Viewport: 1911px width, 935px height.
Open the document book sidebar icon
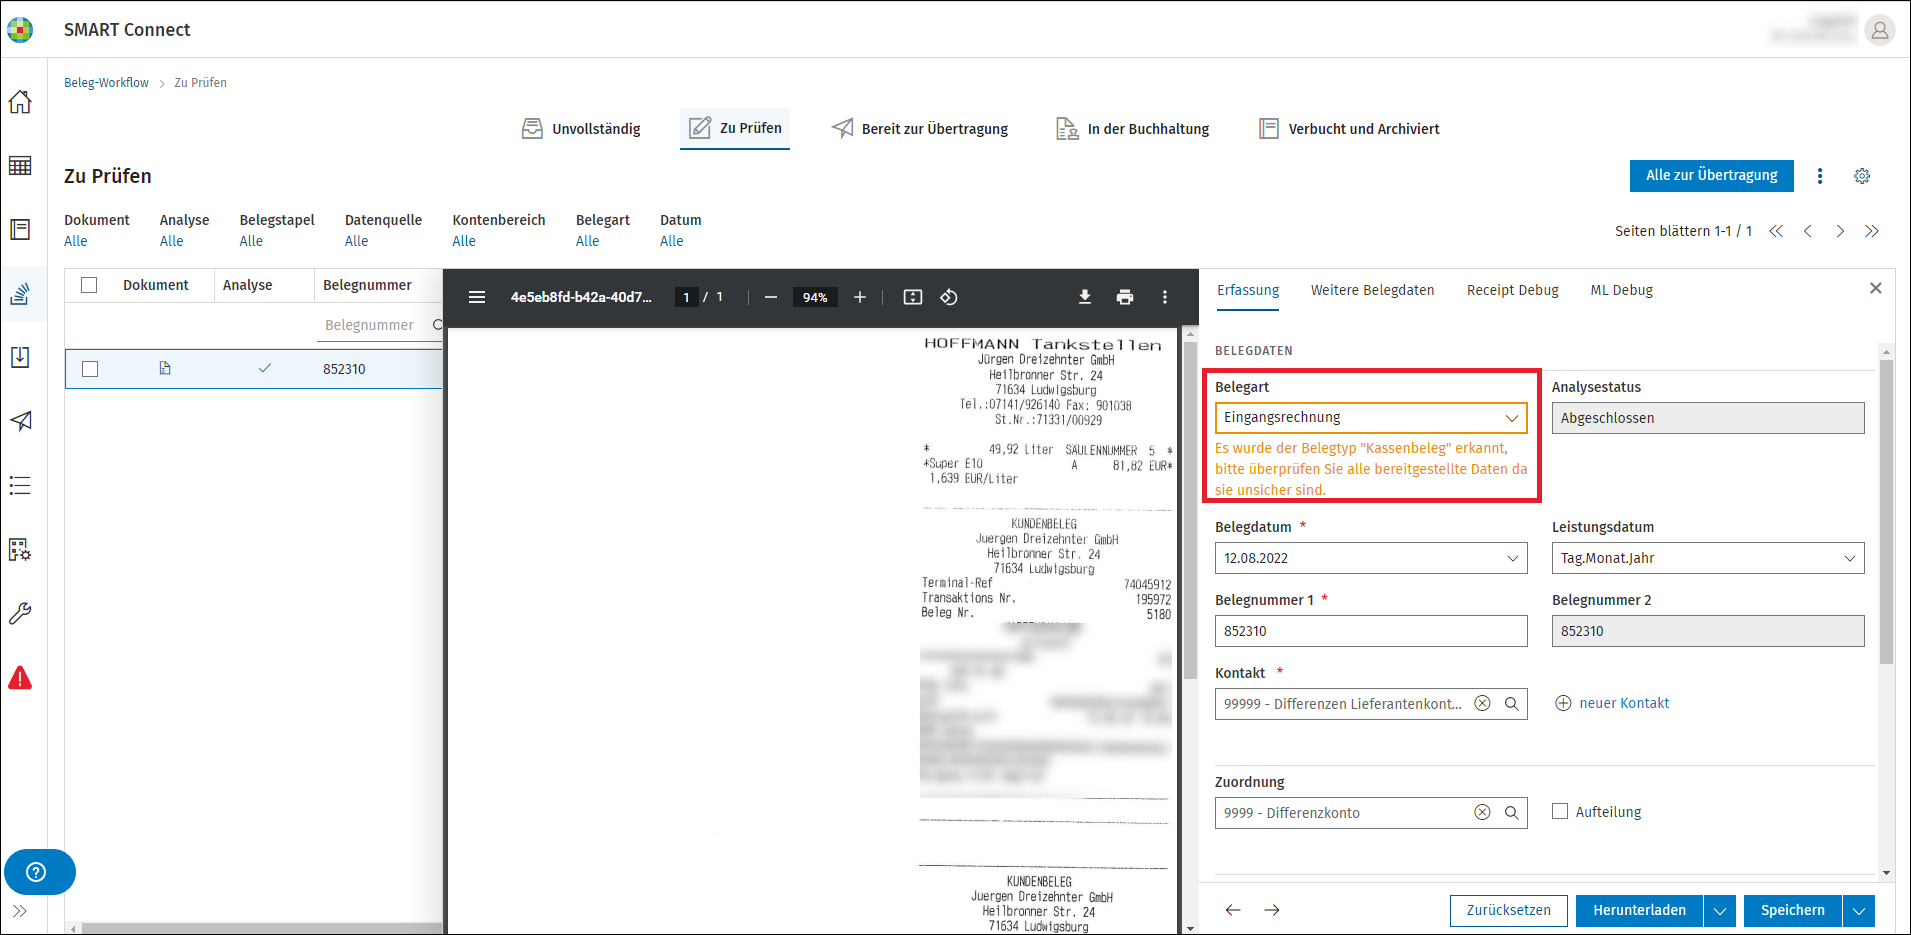(x=20, y=229)
